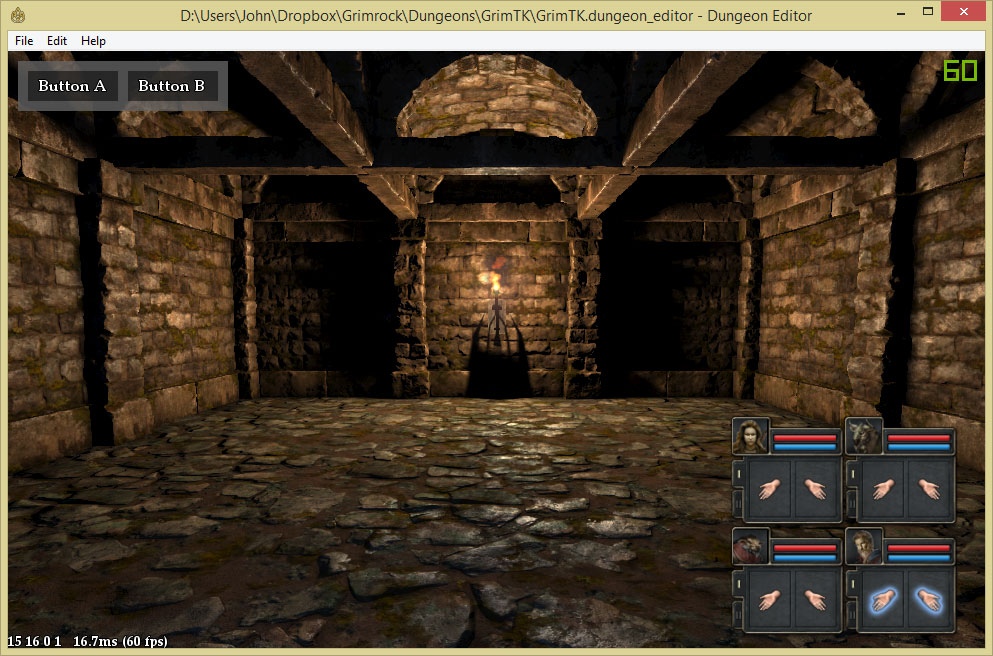Open the Help menu
Viewport: 993px width, 656px height.
click(93, 41)
